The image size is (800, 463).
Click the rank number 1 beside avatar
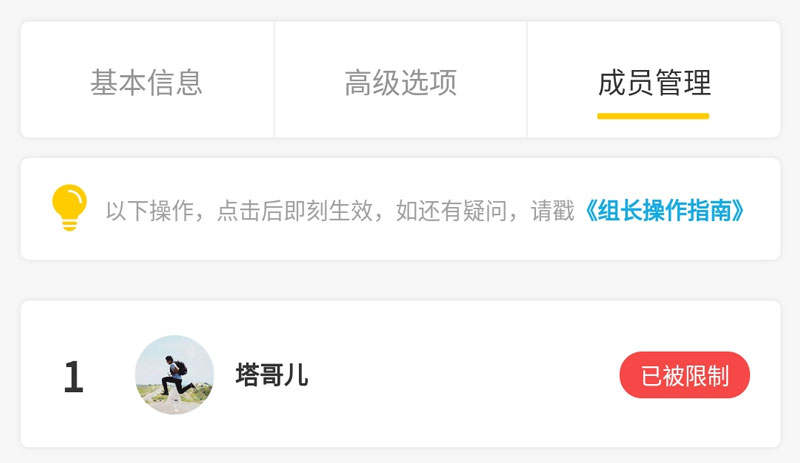[73, 377]
